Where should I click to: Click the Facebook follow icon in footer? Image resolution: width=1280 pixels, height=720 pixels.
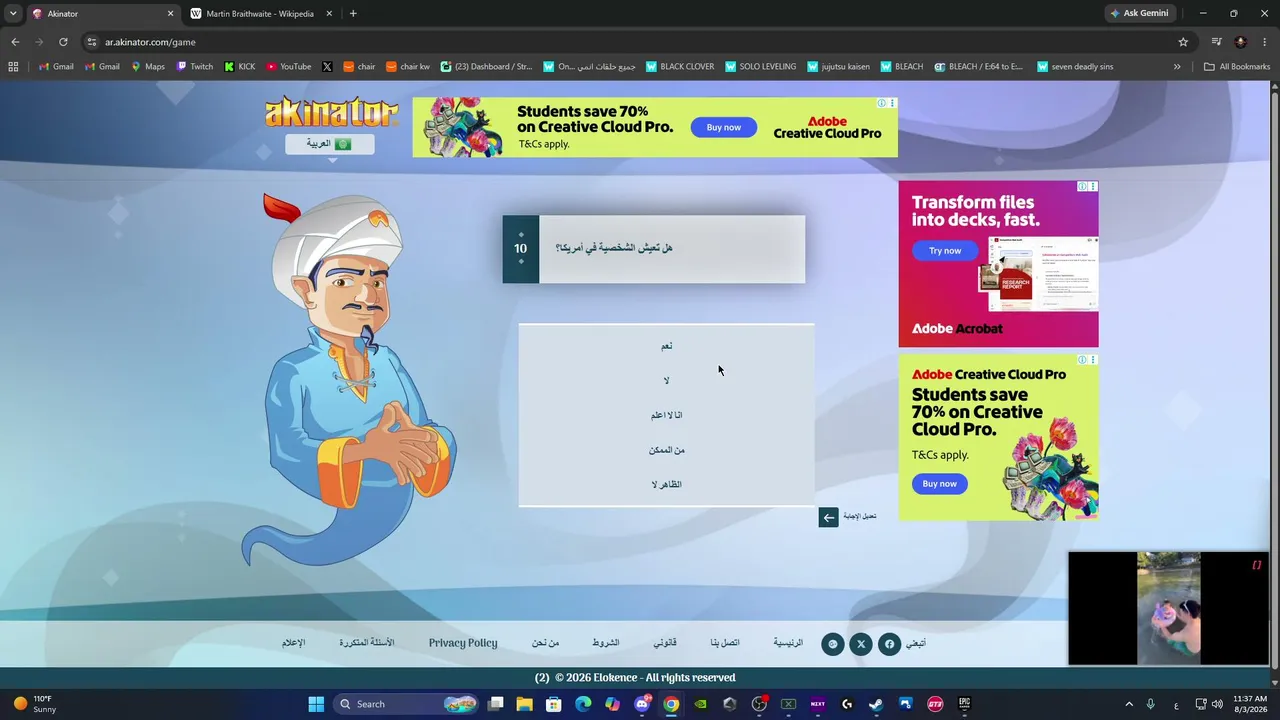click(x=889, y=644)
